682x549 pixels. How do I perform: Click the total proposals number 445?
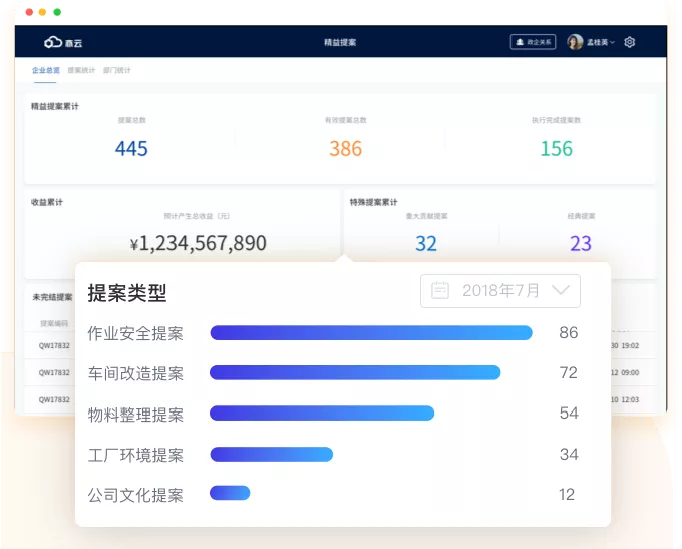point(131,149)
